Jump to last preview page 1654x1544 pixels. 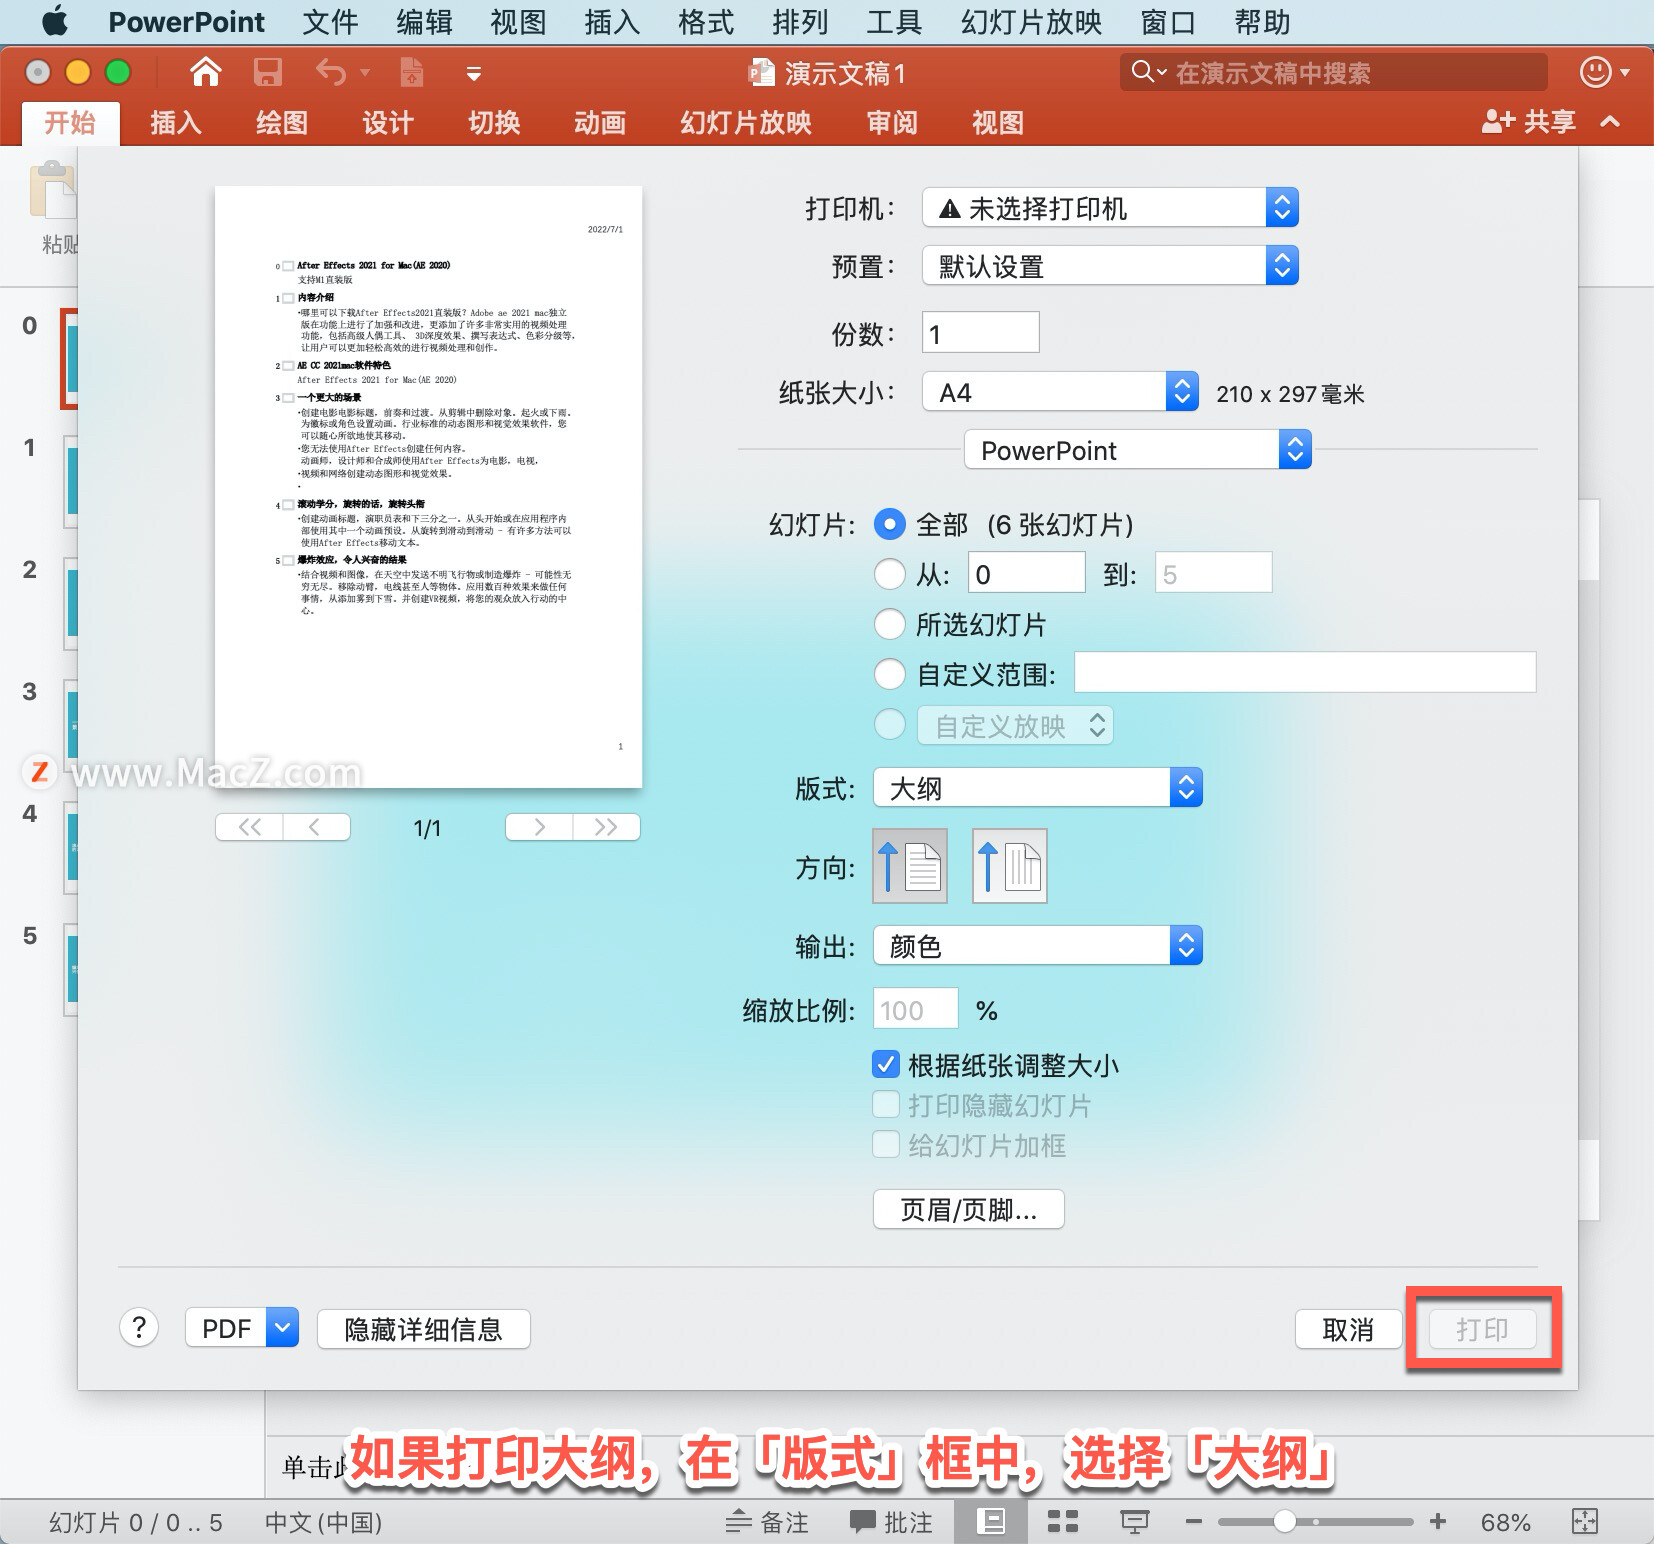(x=606, y=827)
